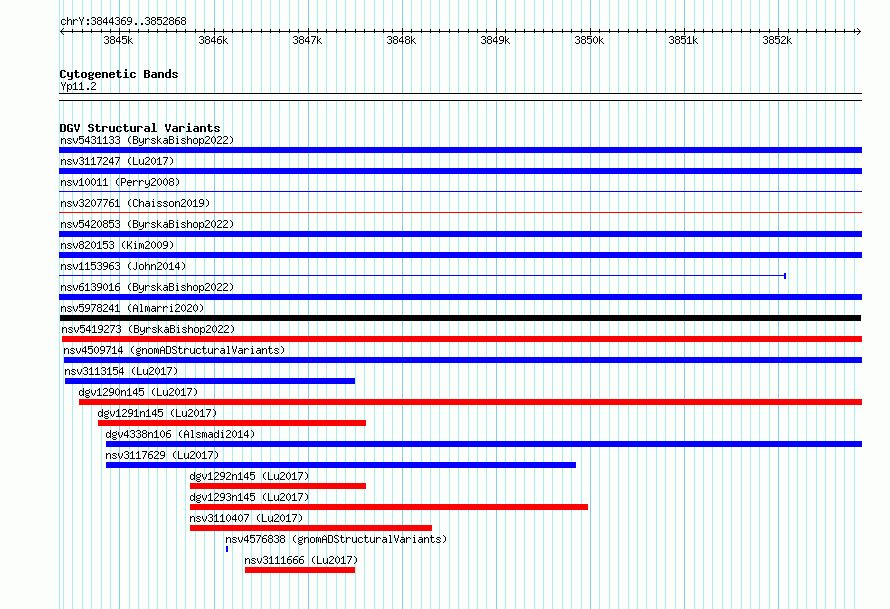Open variant nsv10011 (Perry2008)
890x609 pixels.
pyautogui.click(x=120, y=182)
